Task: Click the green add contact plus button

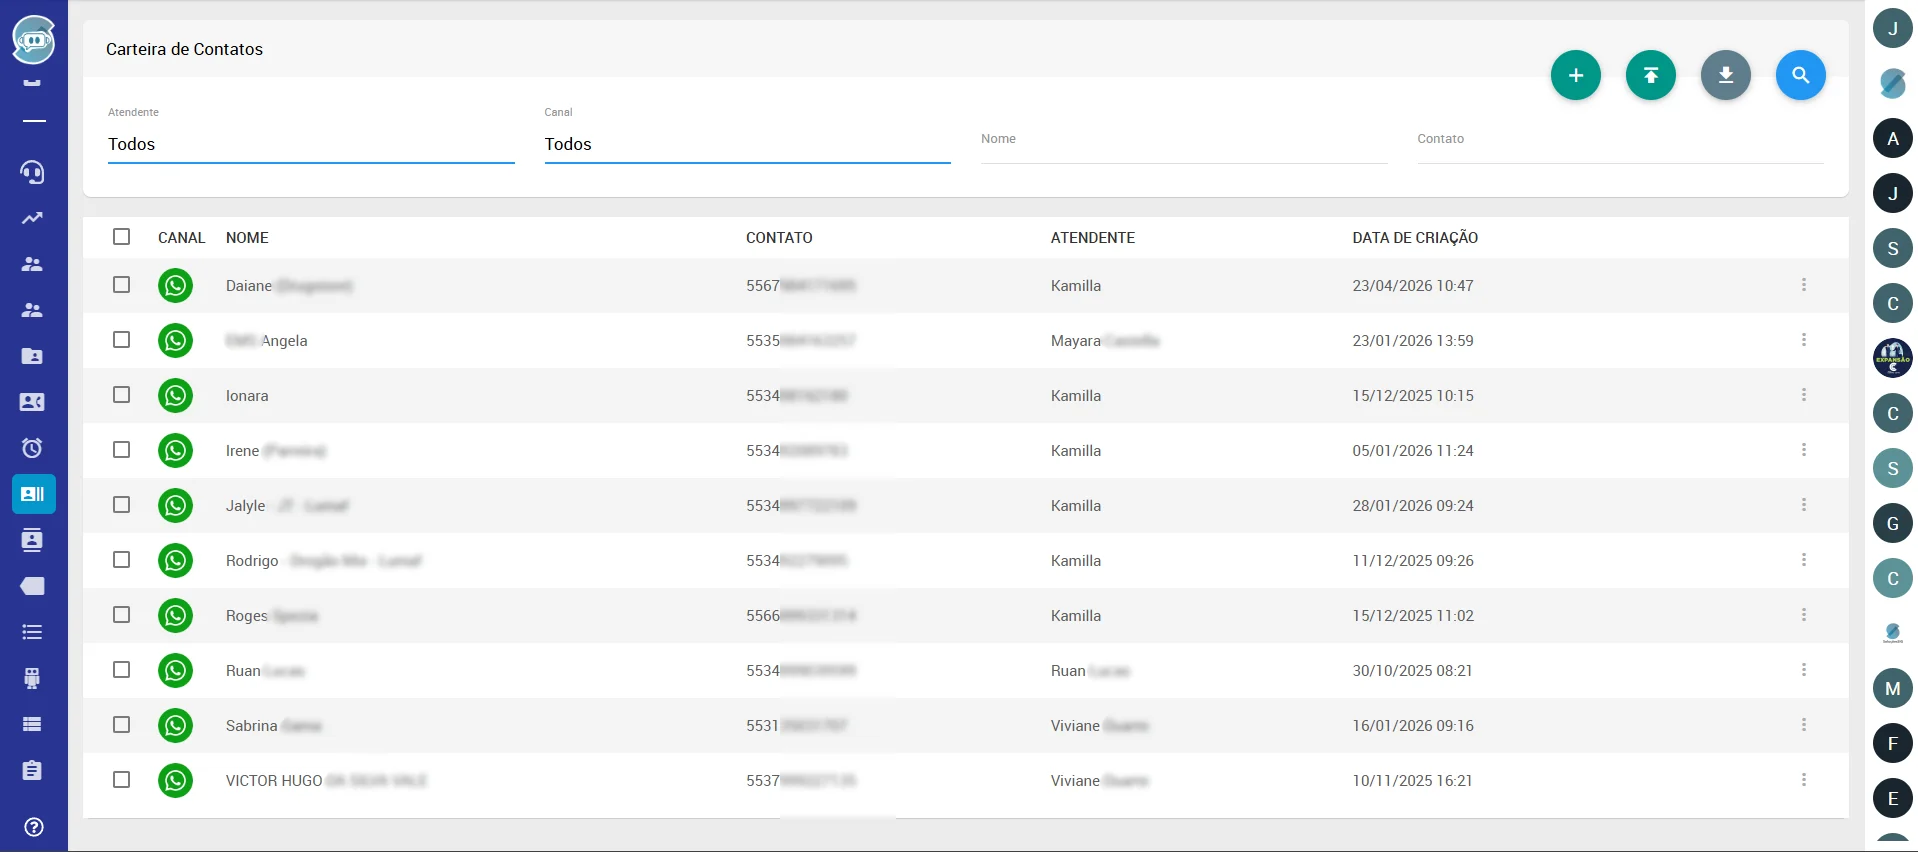Action: (1575, 75)
